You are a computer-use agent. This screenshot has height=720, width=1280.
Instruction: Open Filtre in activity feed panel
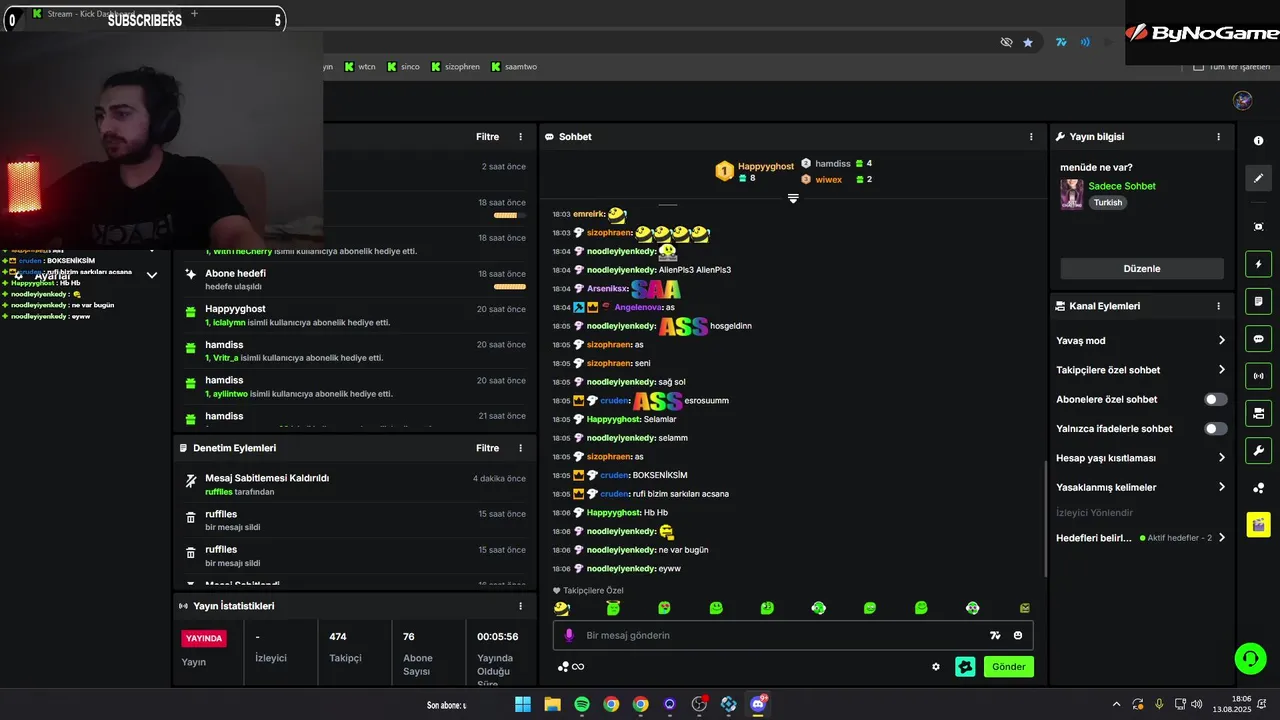point(487,137)
